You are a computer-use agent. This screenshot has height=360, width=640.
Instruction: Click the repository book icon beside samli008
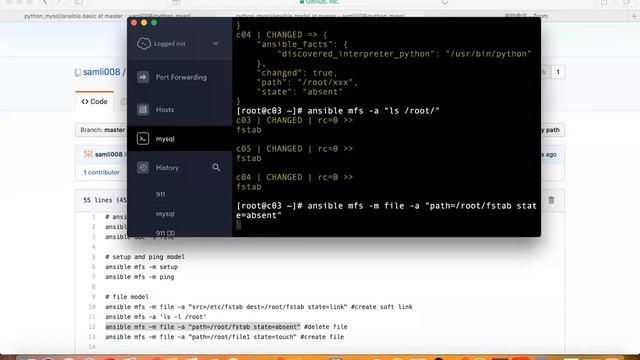pos(78,73)
